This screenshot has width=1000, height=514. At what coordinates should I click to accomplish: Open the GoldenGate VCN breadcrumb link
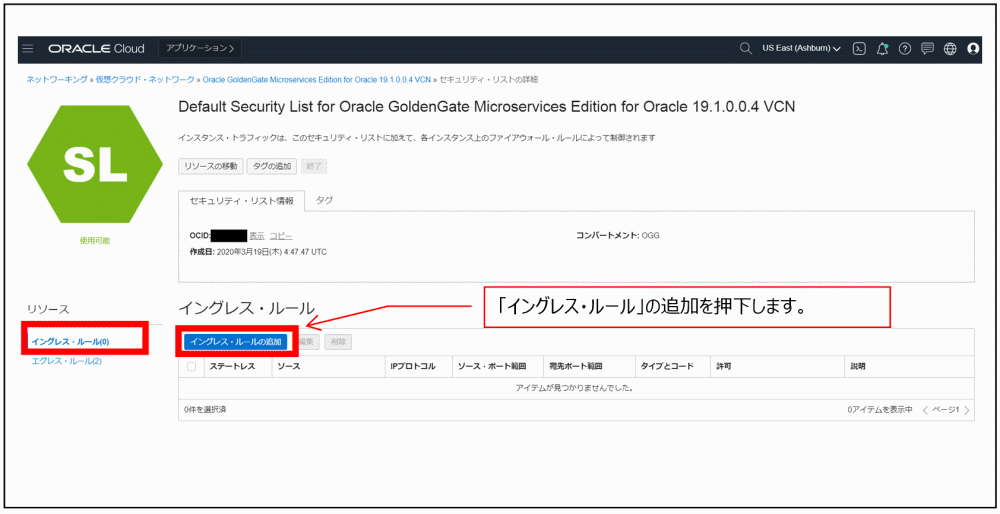tap(316, 80)
